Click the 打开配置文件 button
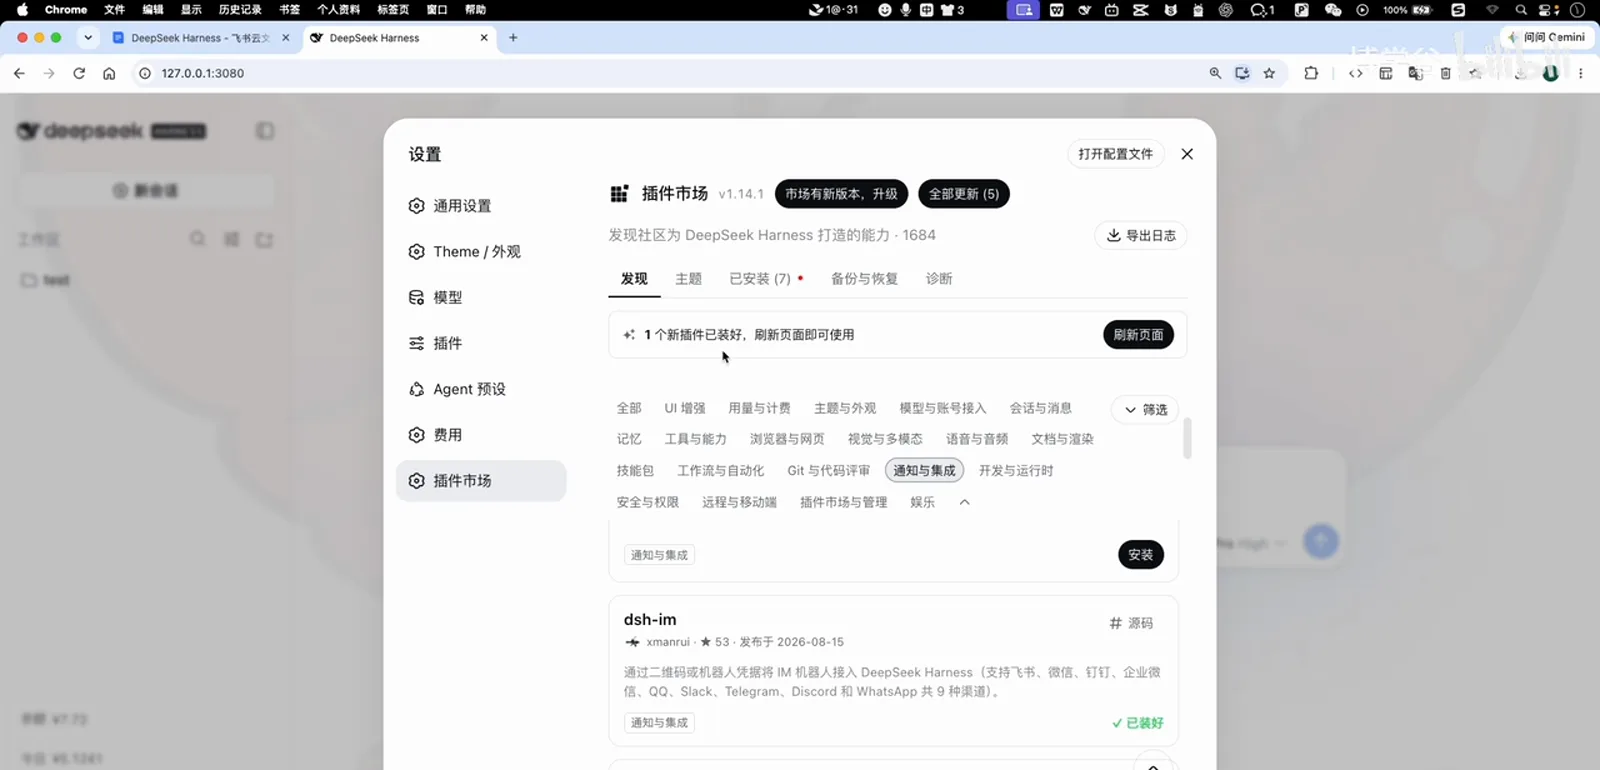Screen dimensions: 1600x770 1116,154
